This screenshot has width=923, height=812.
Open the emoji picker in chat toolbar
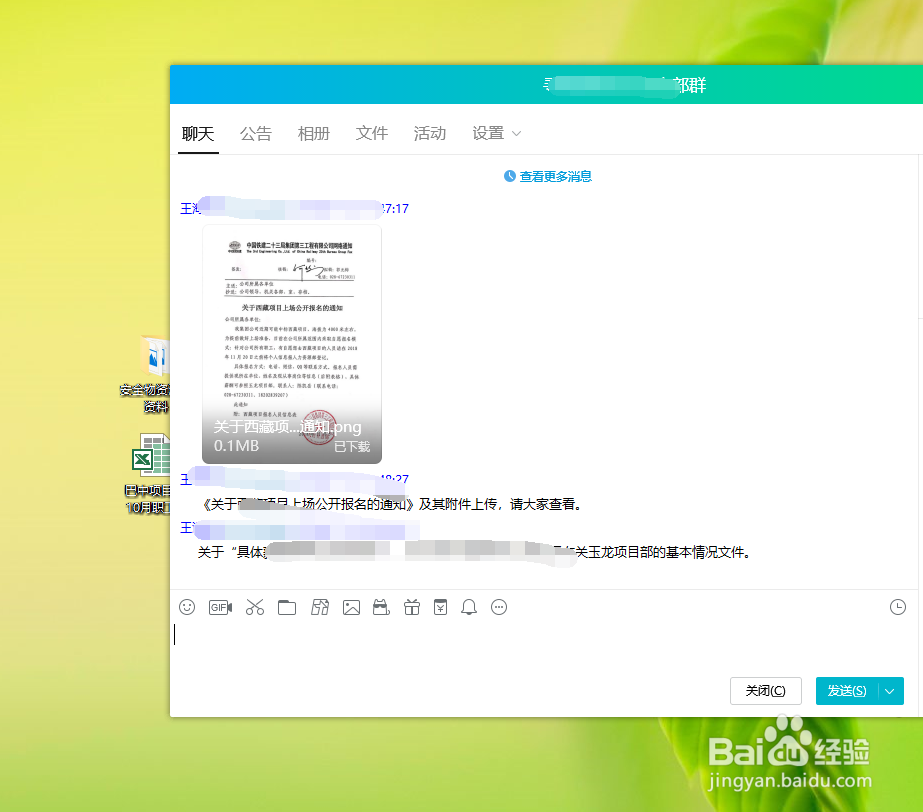point(187,607)
